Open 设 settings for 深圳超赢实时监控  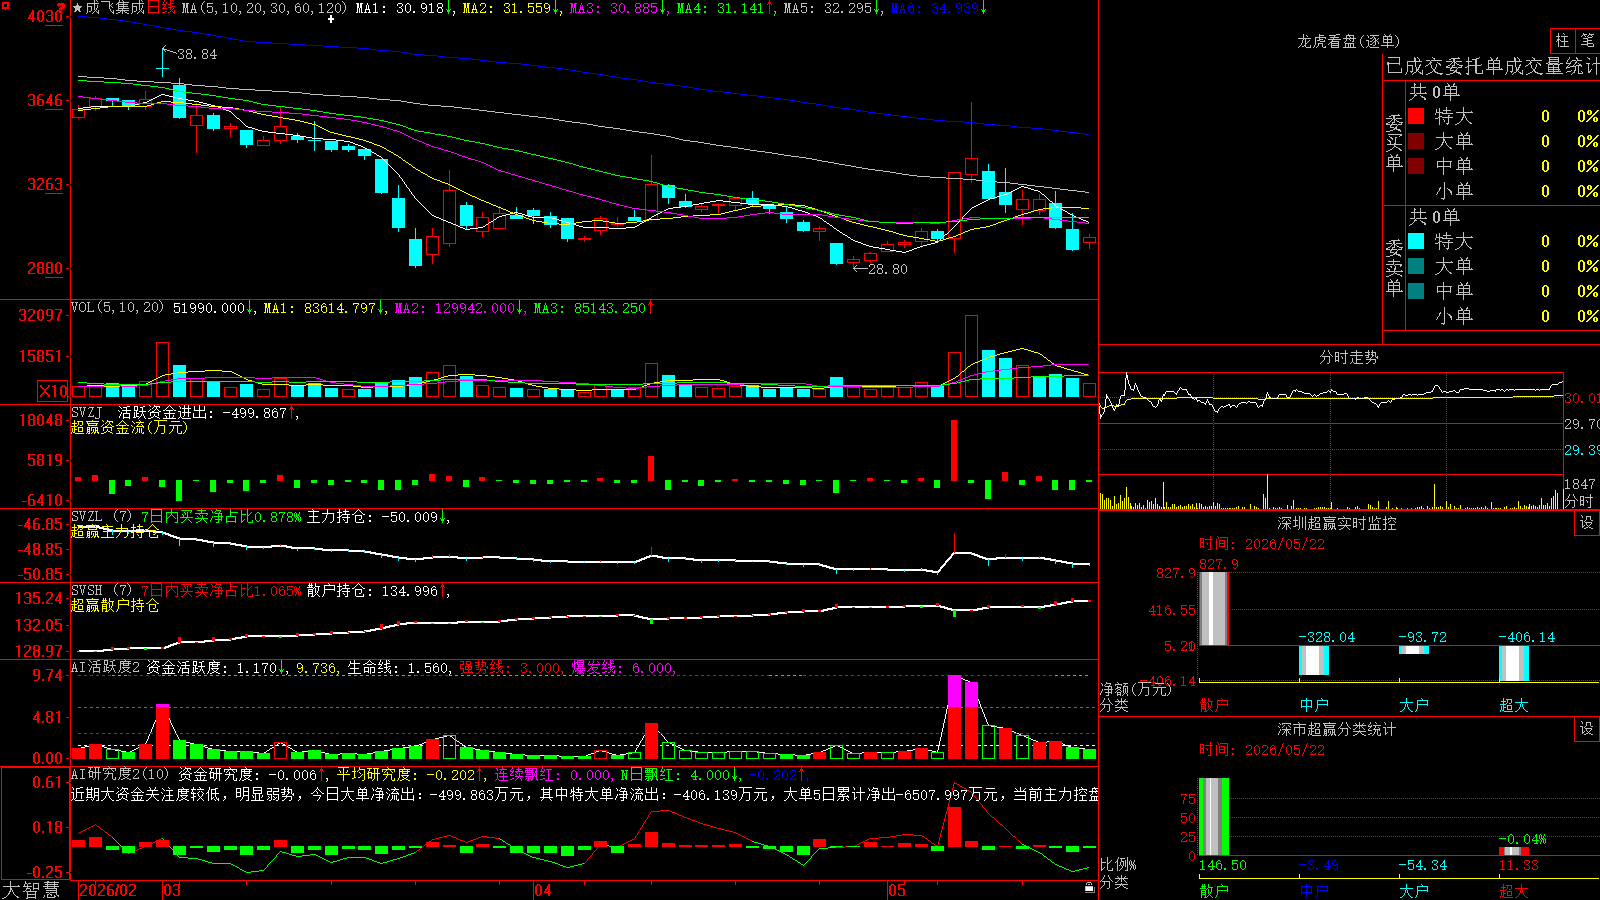pyautogui.click(x=1586, y=523)
